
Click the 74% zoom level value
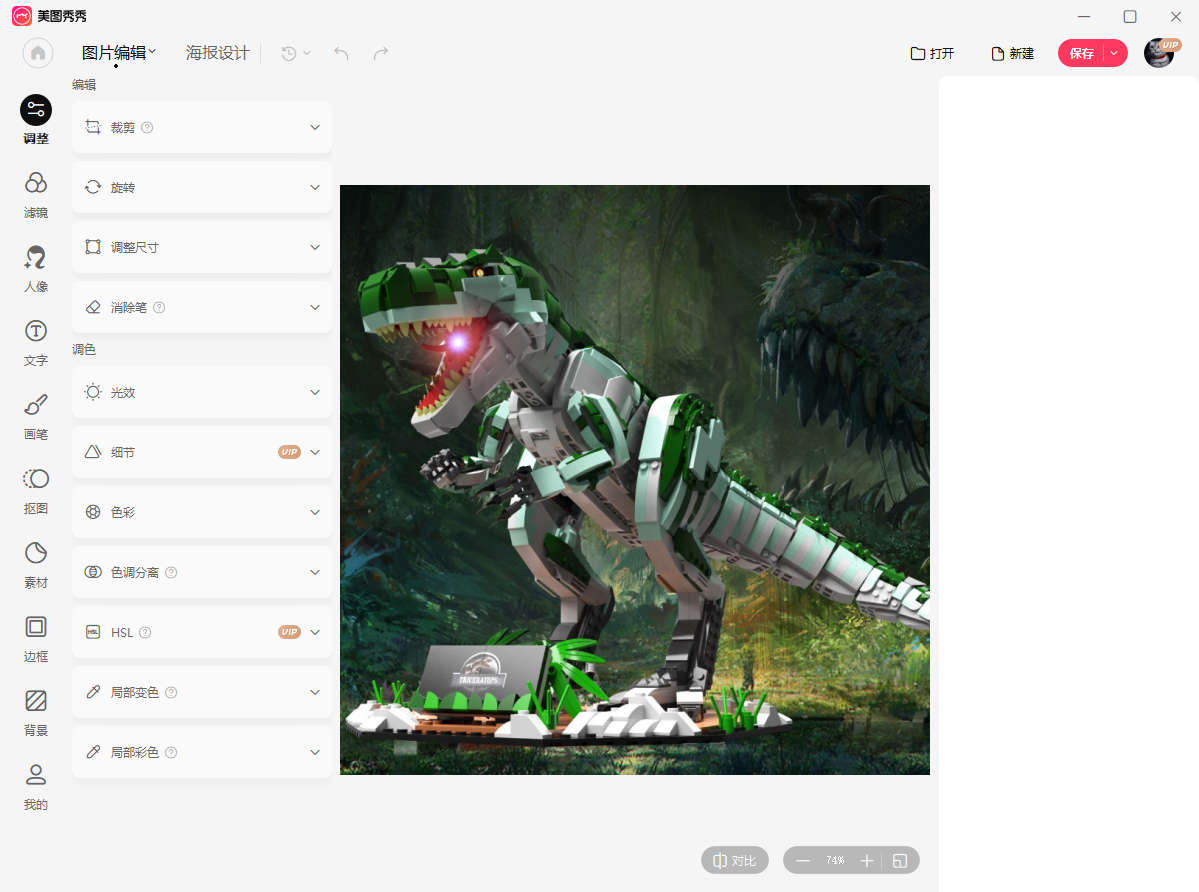(835, 861)
